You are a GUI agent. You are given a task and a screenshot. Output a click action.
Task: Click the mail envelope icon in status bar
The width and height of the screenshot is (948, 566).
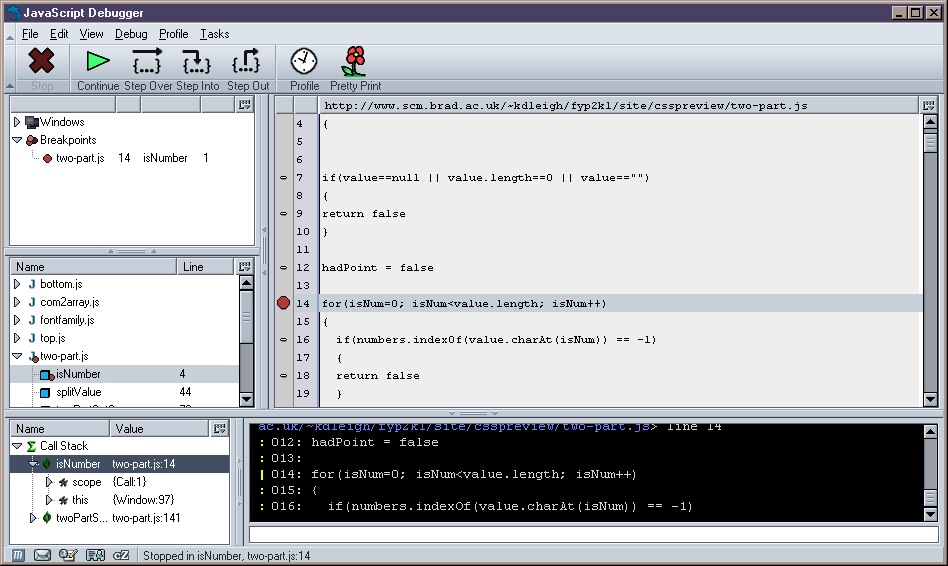(43, 555)
